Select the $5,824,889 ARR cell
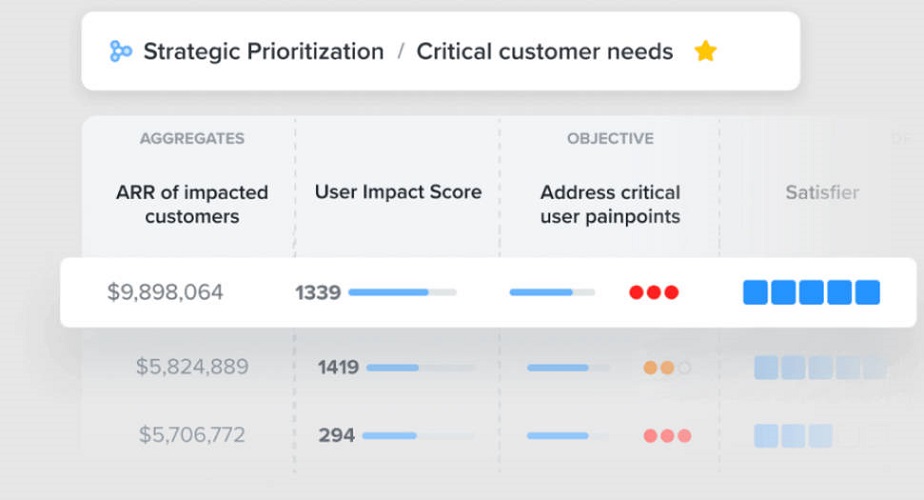The image size is (924, 500). tap(192, 368)
